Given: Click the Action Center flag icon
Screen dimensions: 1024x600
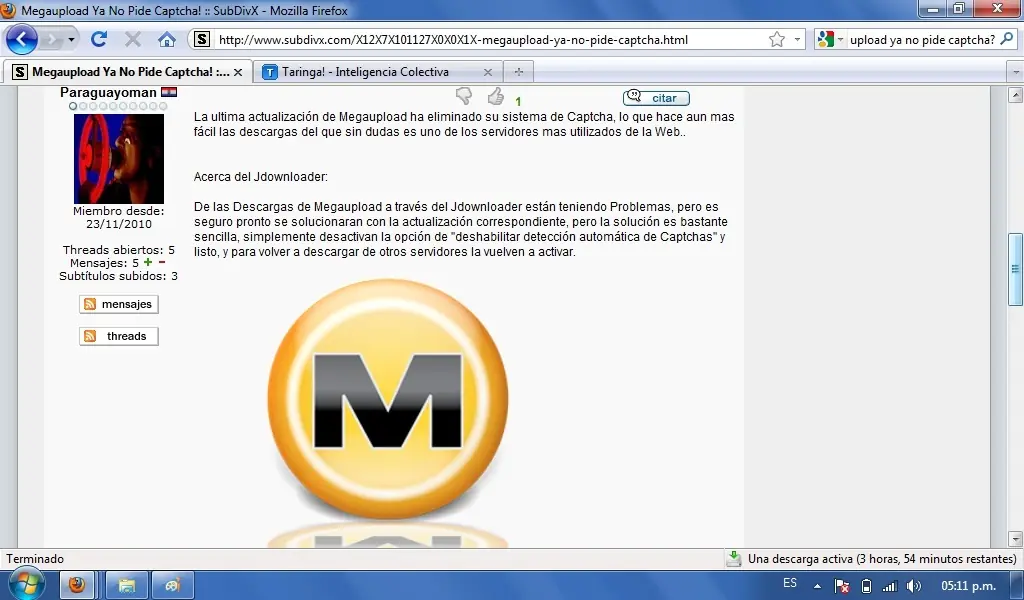Looking at the screenshot, I should coord(842,586).
